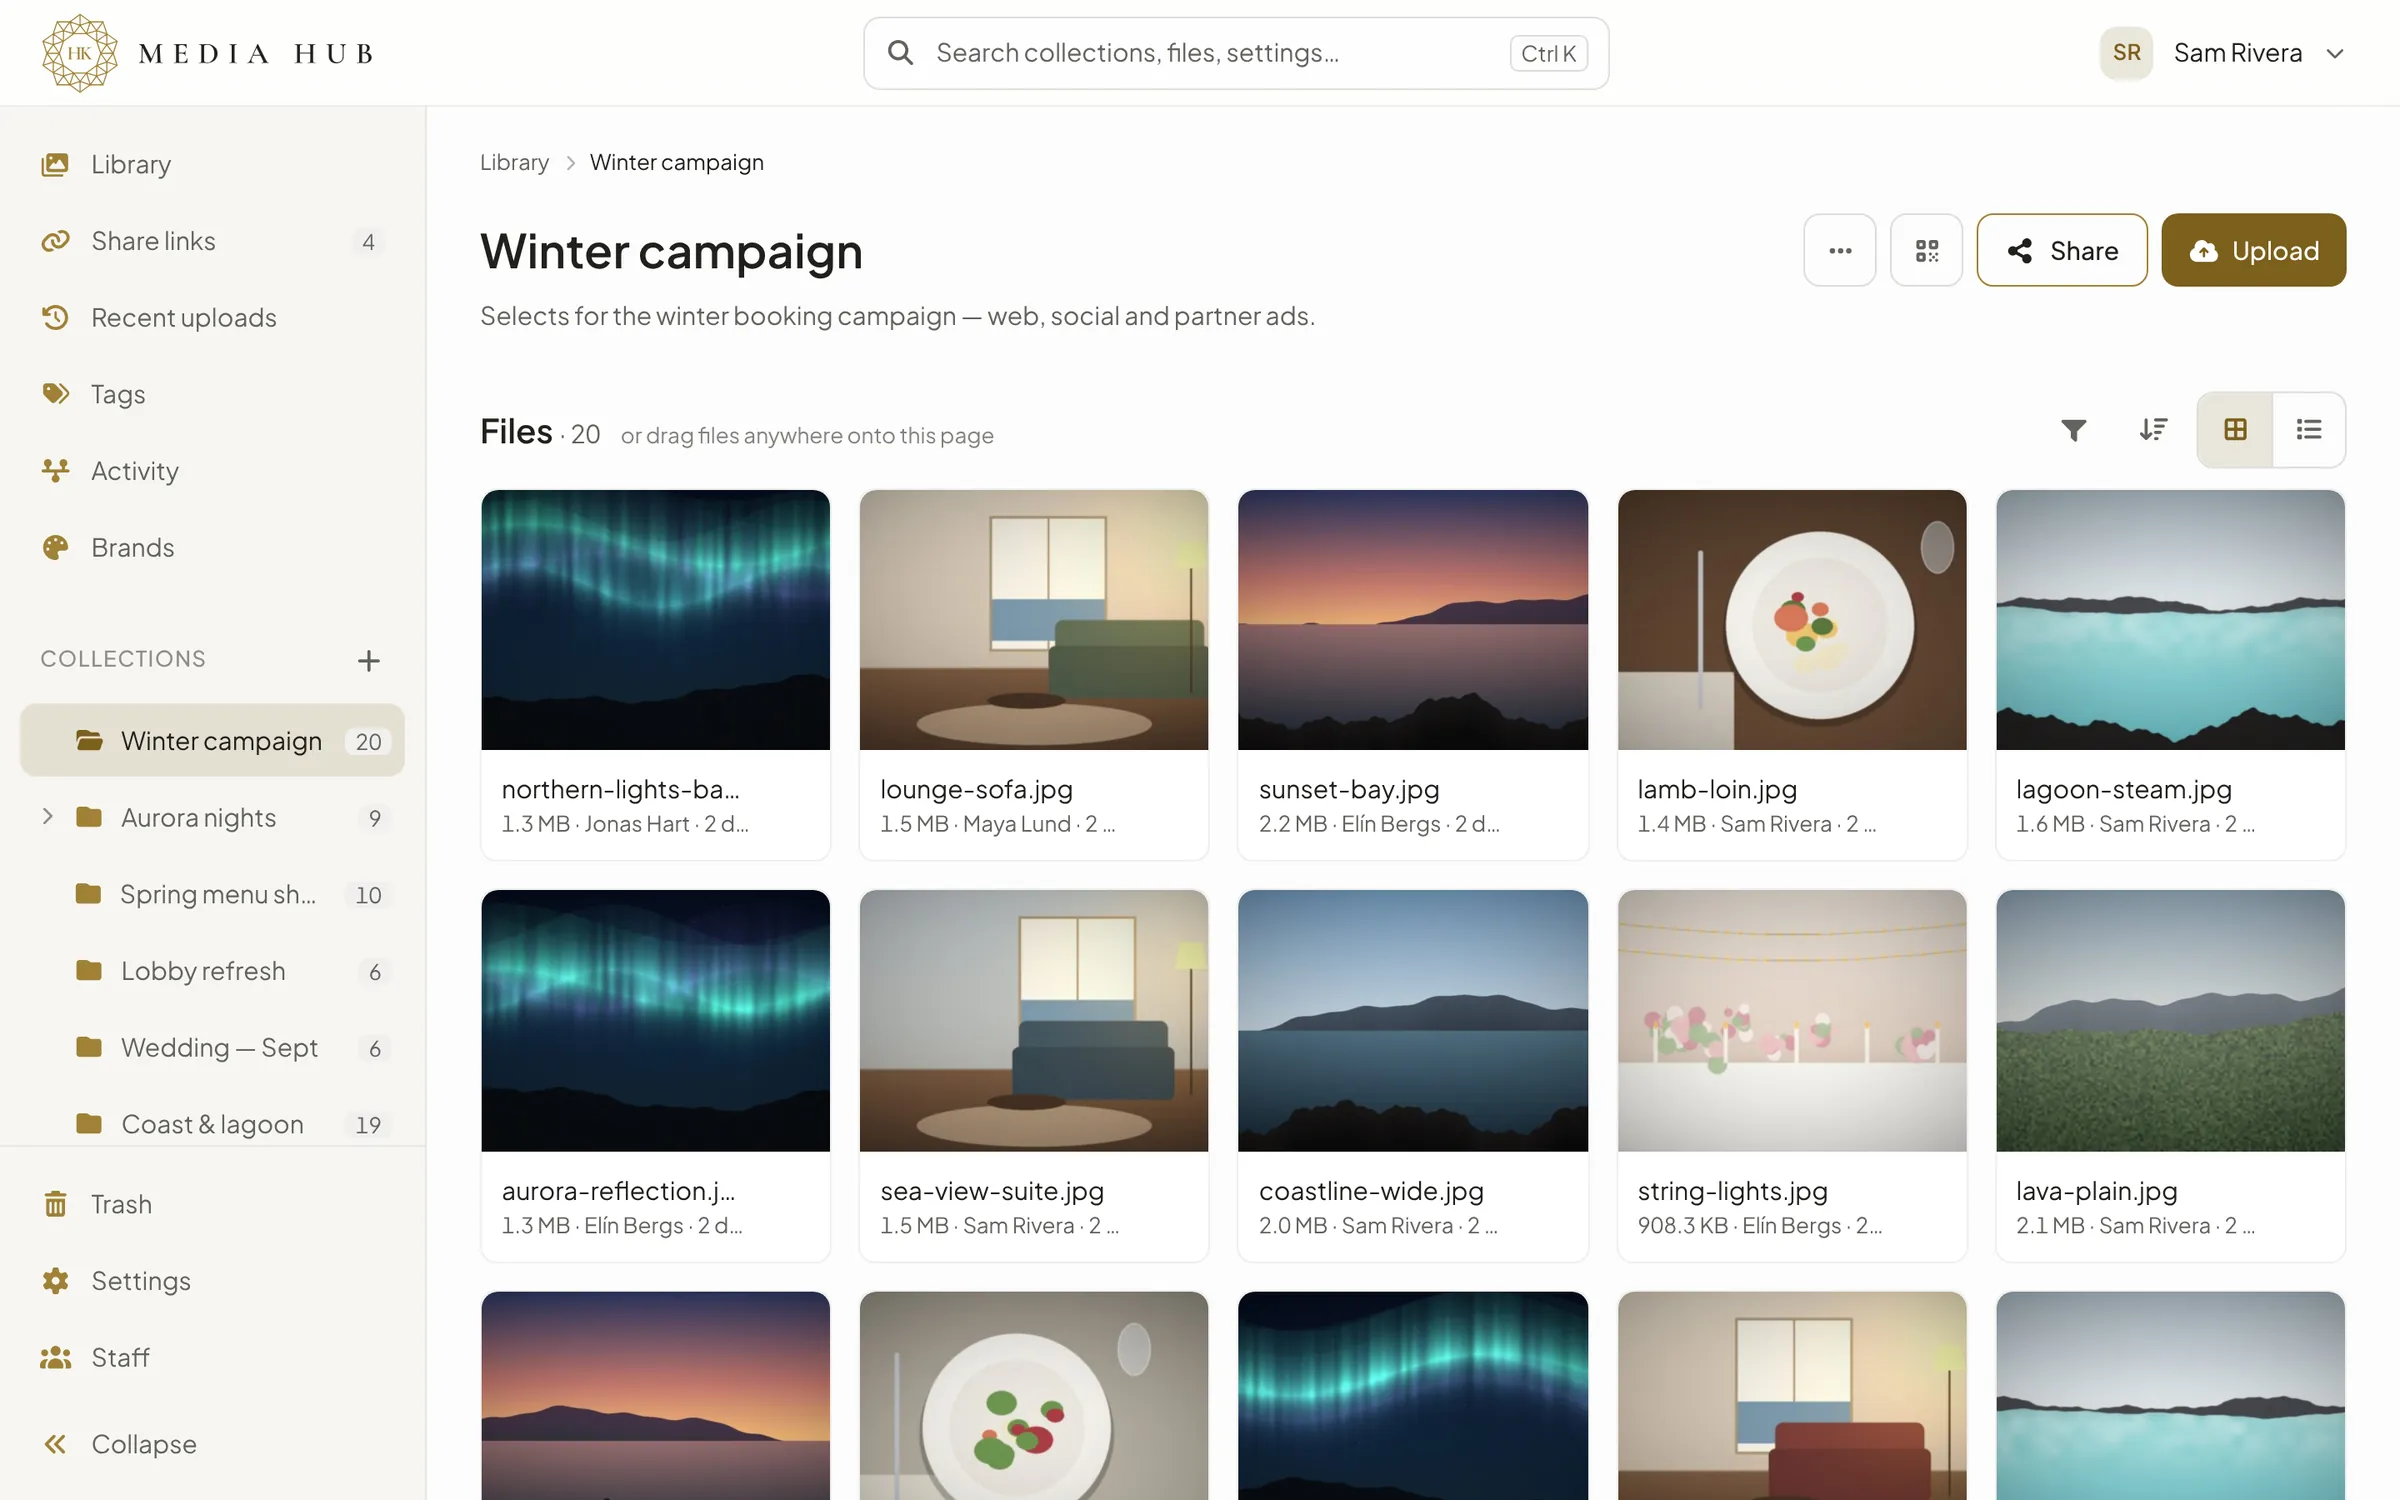Open the lagoon-steam.jpg image

2170,620
